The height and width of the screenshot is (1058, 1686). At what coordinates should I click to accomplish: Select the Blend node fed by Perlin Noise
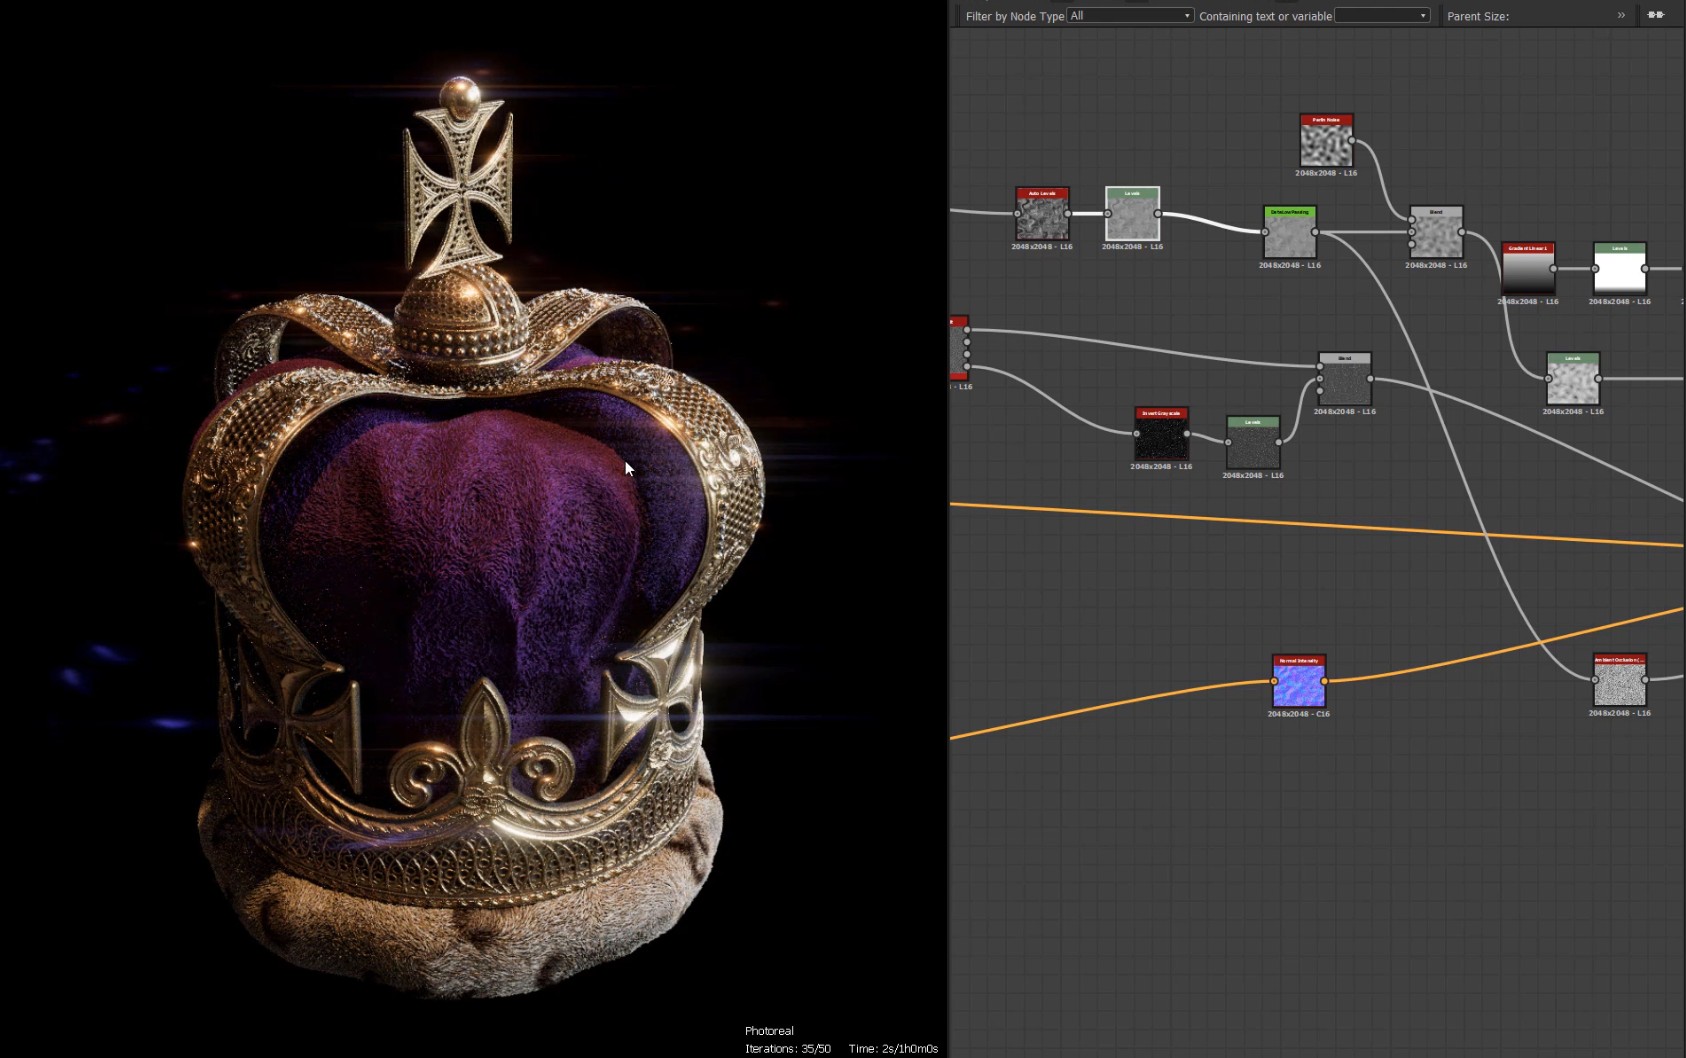pos(1436,233)
